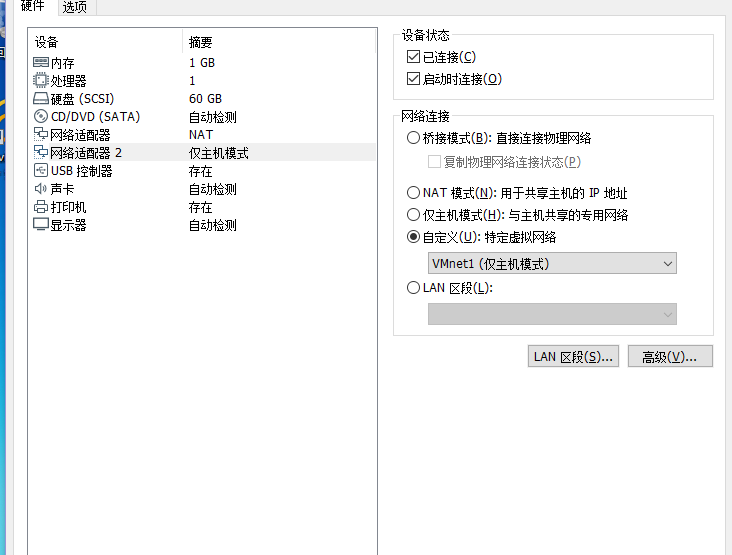Click the printer (打印机) icon

click(41, 207)
